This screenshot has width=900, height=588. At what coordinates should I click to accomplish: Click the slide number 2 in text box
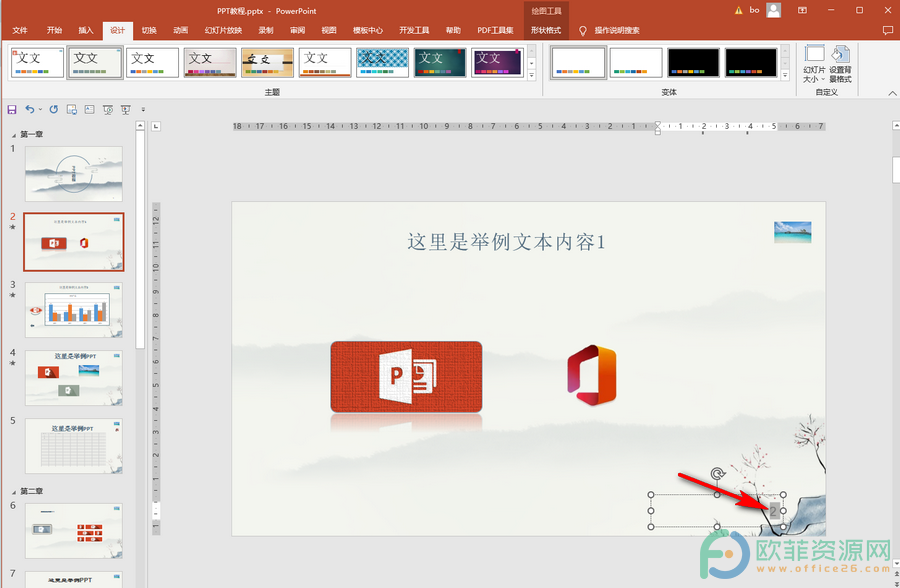pos(773,511)
